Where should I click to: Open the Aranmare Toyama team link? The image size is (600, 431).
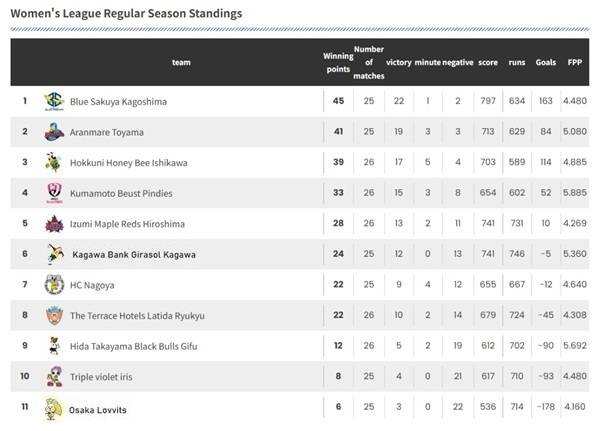click(107, 132)
